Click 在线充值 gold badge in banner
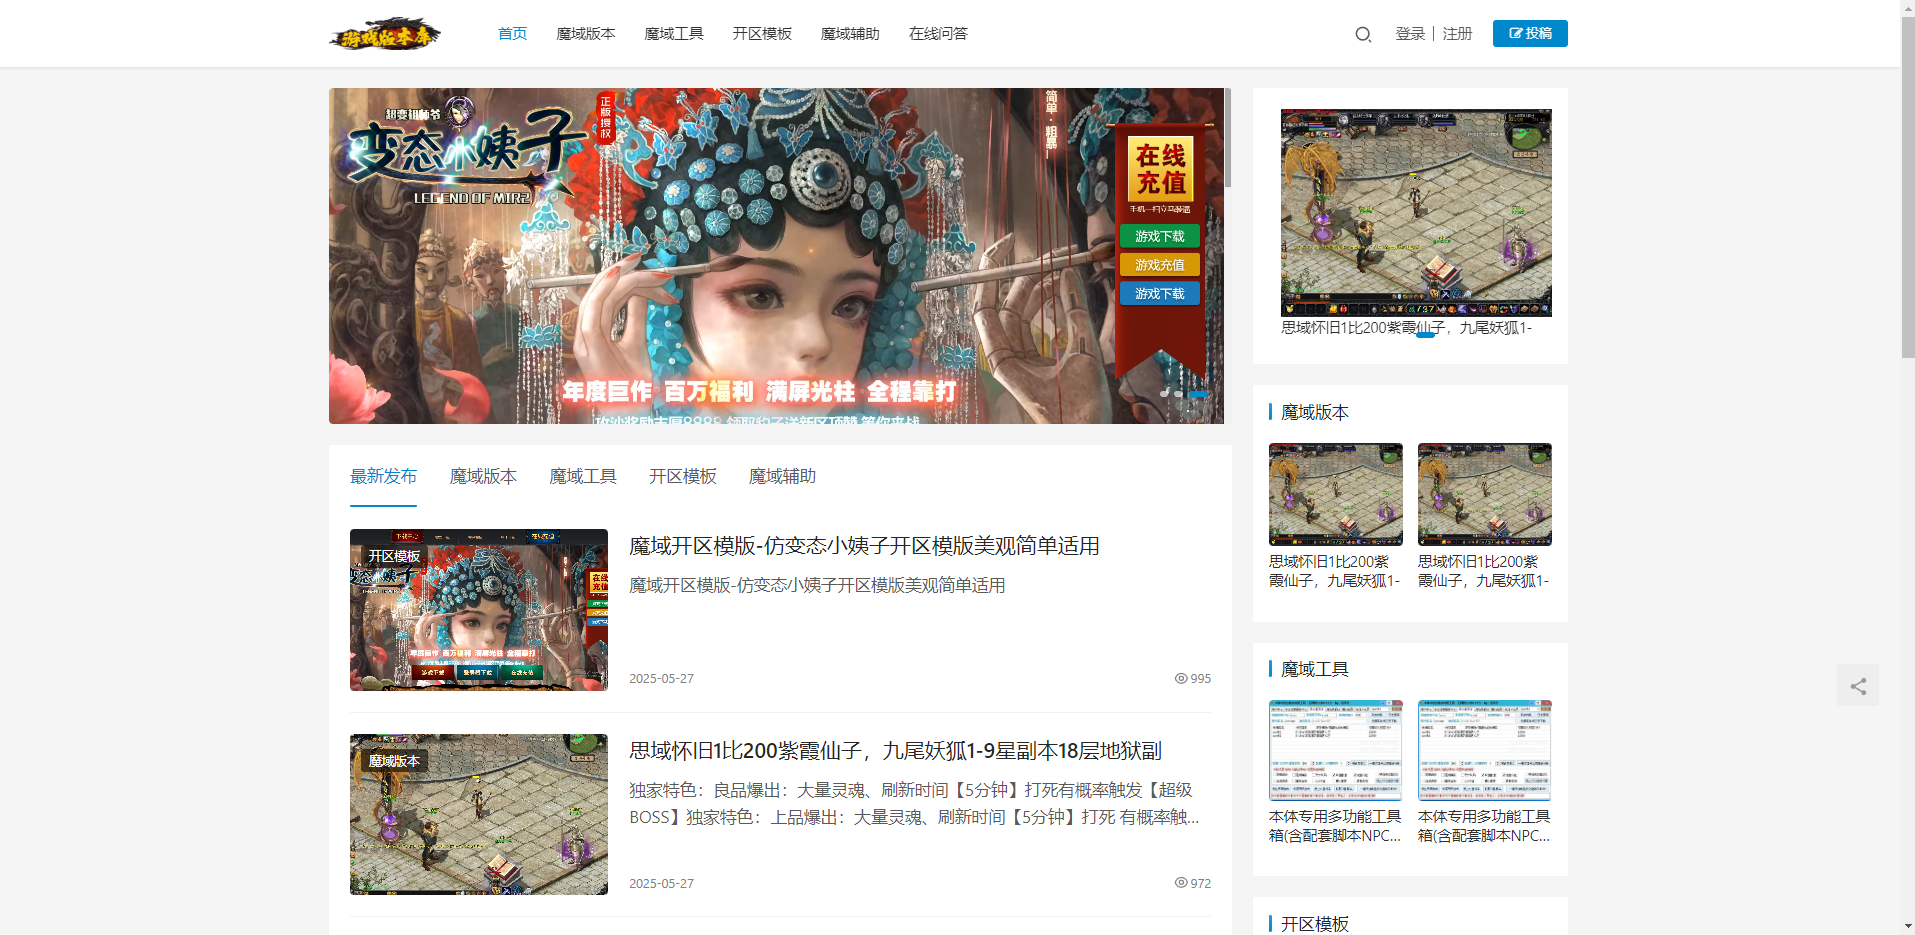Image resolution: width=1915 pixels, height=935 pixels. pos(1160,169)
